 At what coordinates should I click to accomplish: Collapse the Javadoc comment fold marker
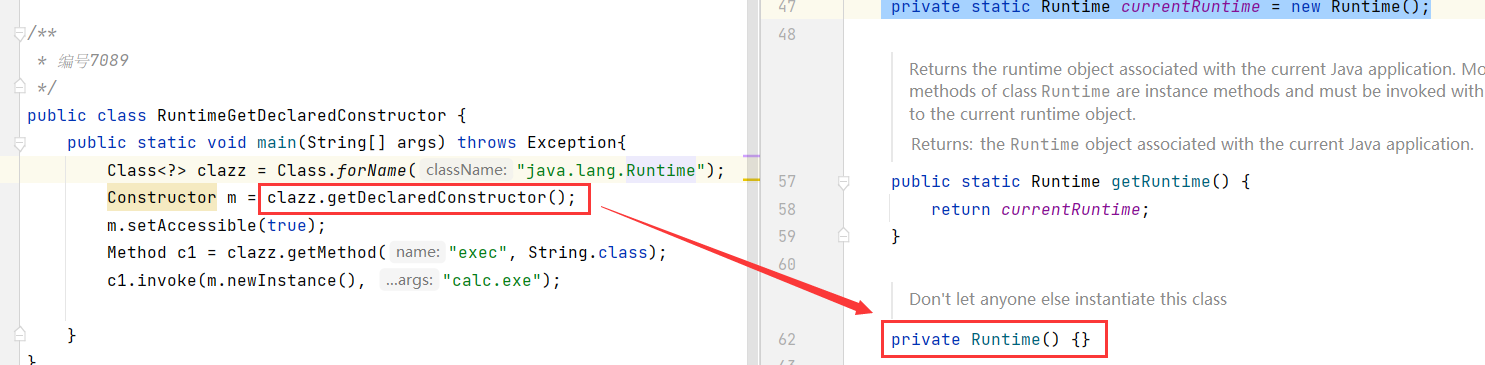point(18,34)
